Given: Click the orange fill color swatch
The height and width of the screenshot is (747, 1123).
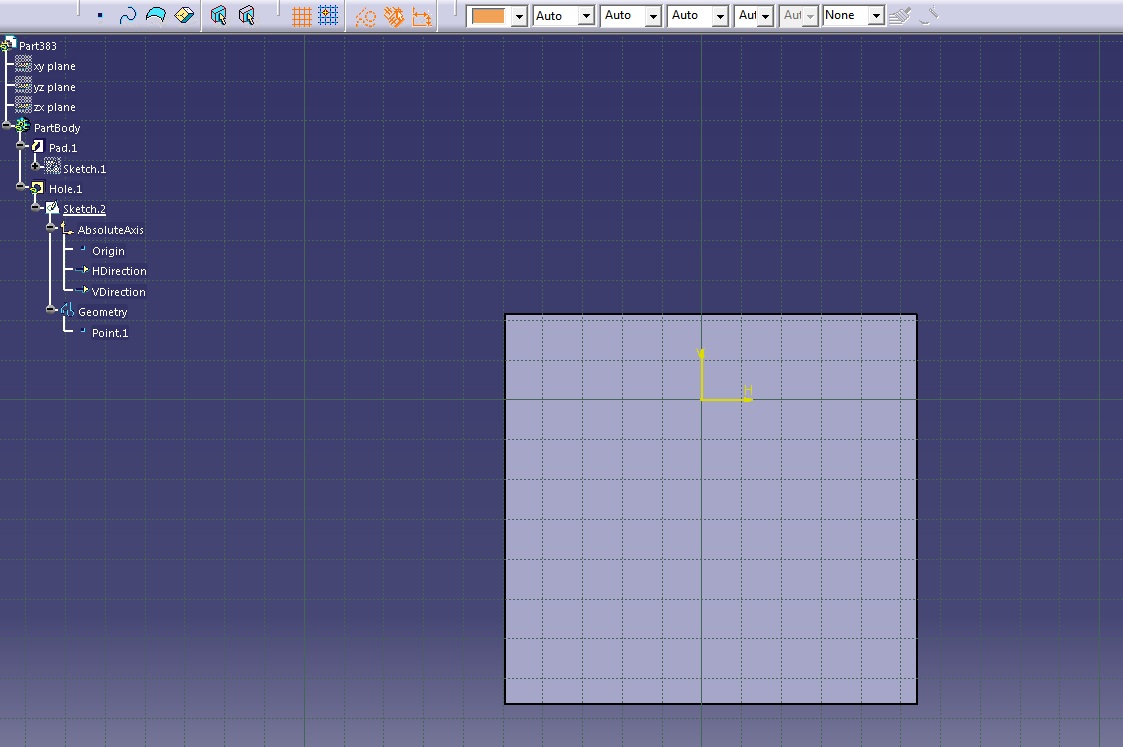Looking at the screenshot, I should pos(488,16).
